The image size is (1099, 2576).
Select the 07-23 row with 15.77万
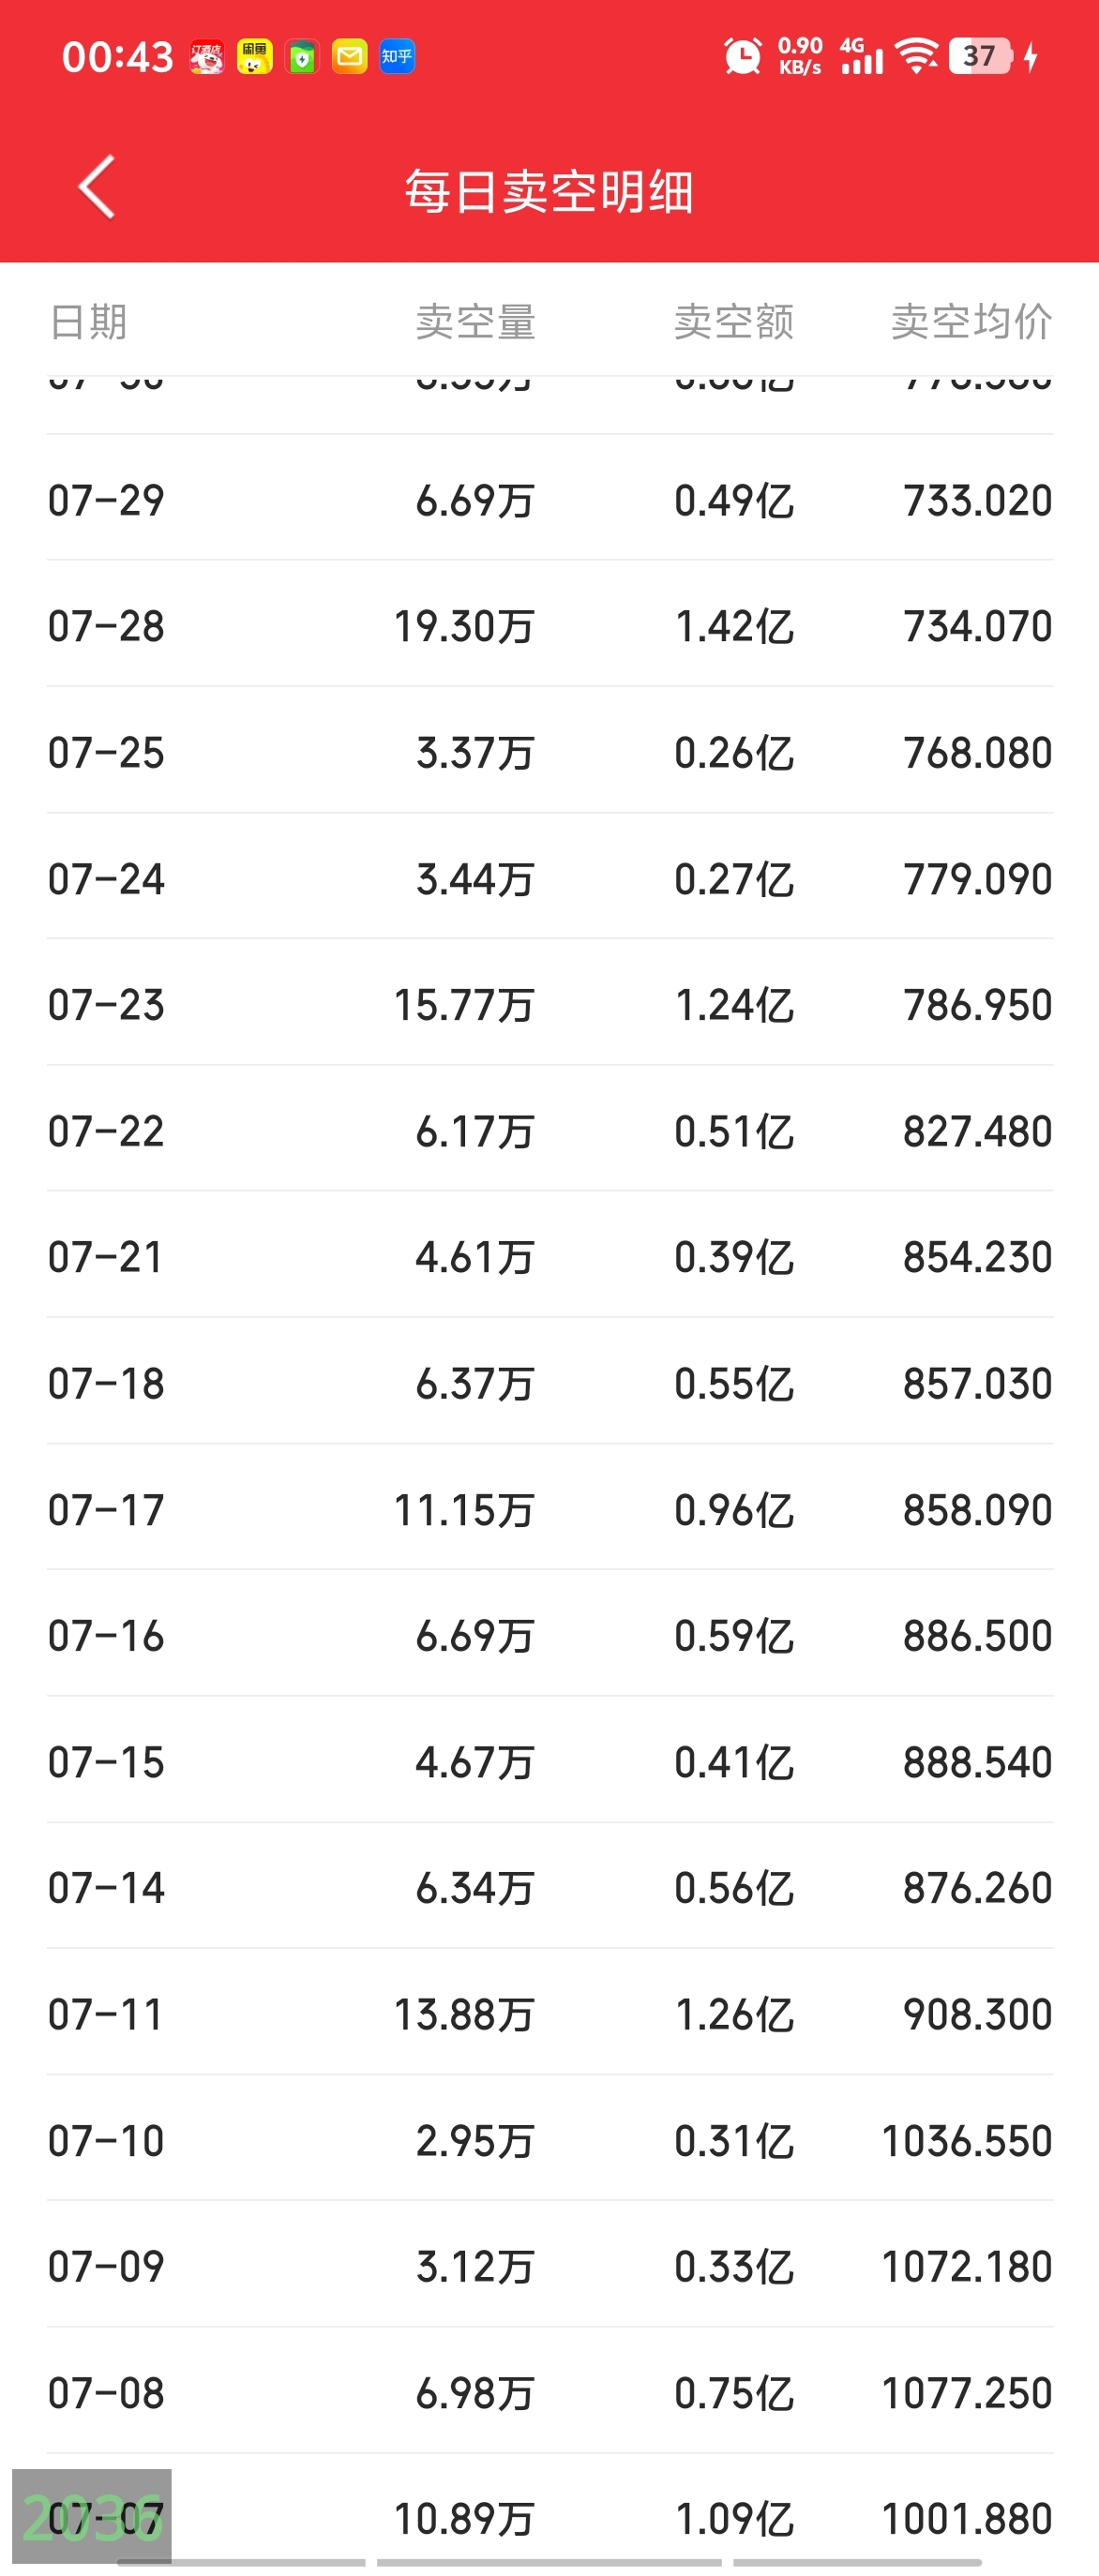pos(550,1002)
